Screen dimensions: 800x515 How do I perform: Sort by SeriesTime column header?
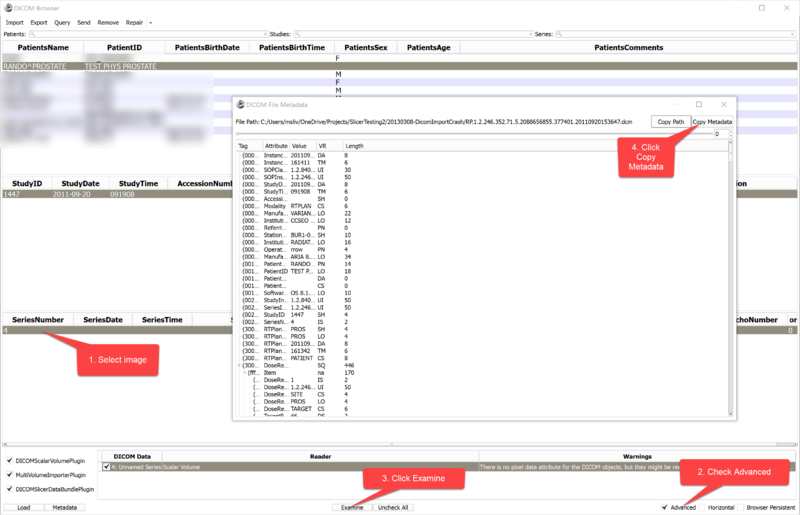coord(162,320)
